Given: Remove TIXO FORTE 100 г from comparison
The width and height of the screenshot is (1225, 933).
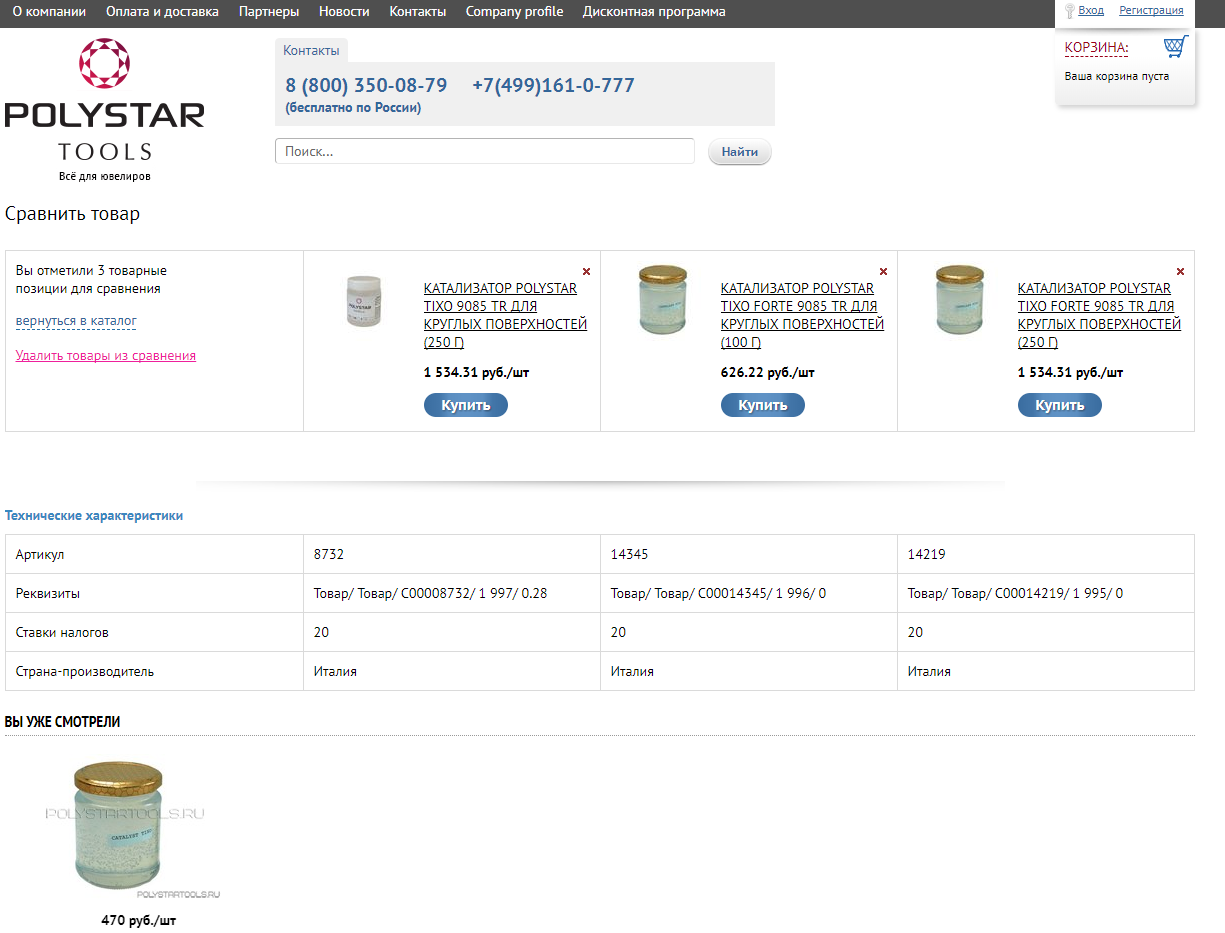Looking at the screenshot, I should click(x=883, y=271).
